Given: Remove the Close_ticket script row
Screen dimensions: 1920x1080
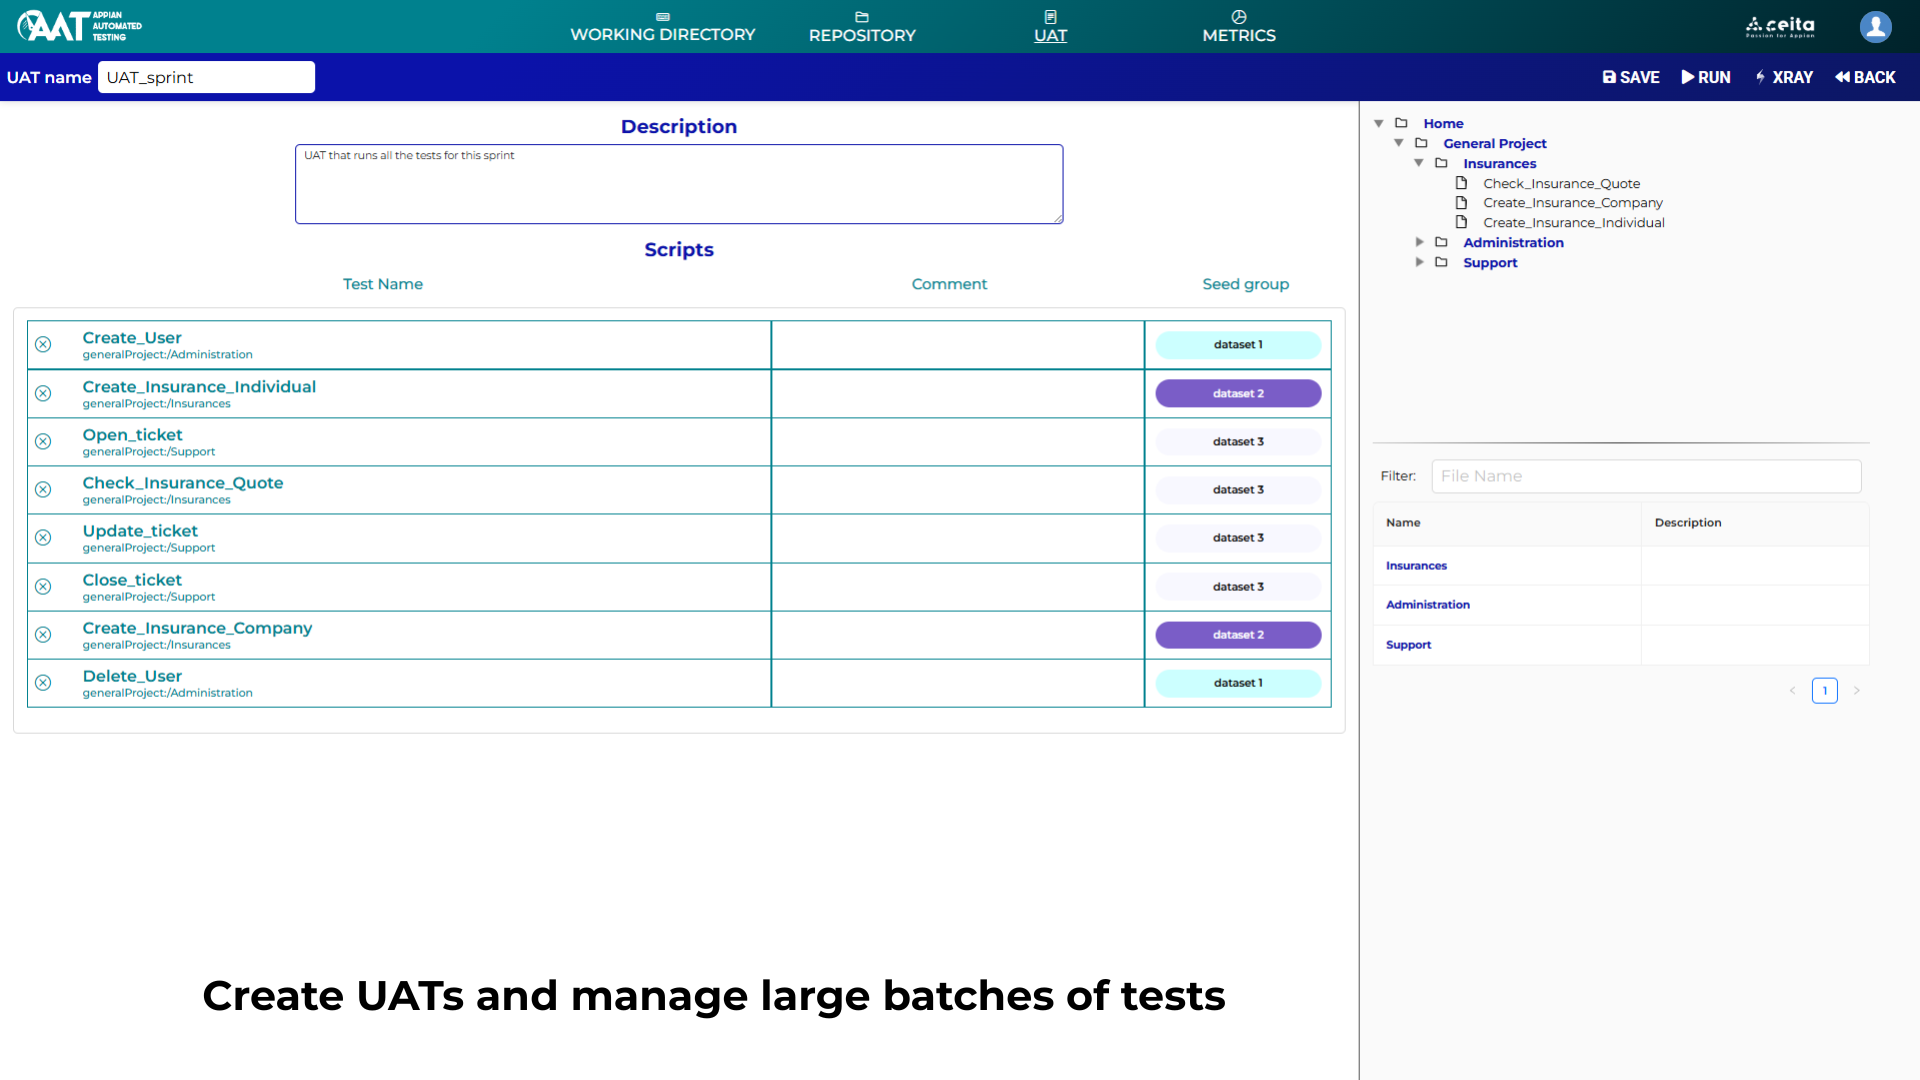Looking at the screenshot, I should click(43, 586).
